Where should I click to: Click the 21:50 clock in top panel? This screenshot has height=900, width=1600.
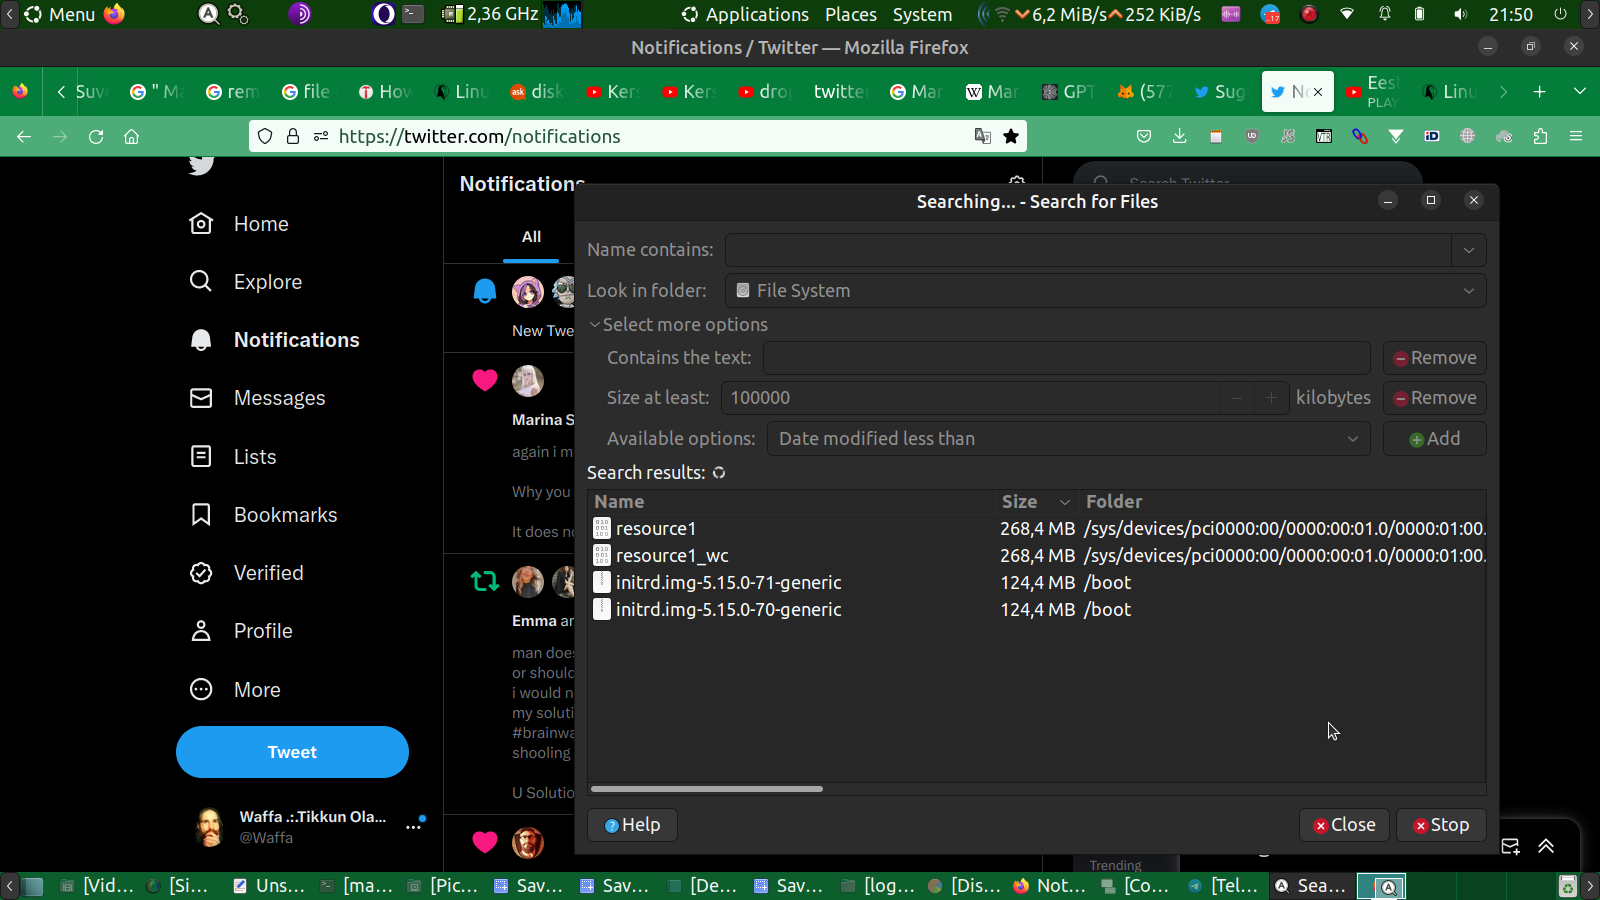coord(1510,14)
